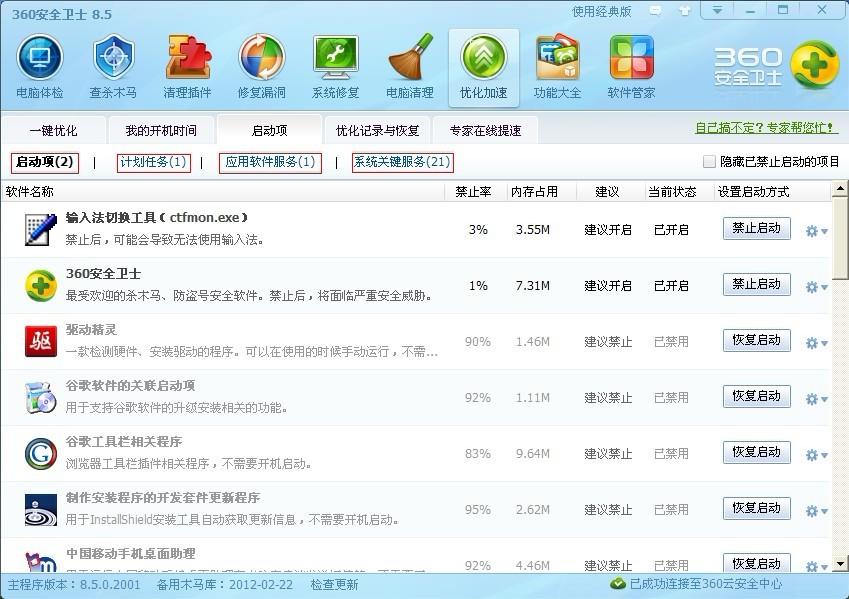The image size is (849, 599).
Task: Open gear dropdown for 中国移动手机桌面助理
Action: coord(817,567)
